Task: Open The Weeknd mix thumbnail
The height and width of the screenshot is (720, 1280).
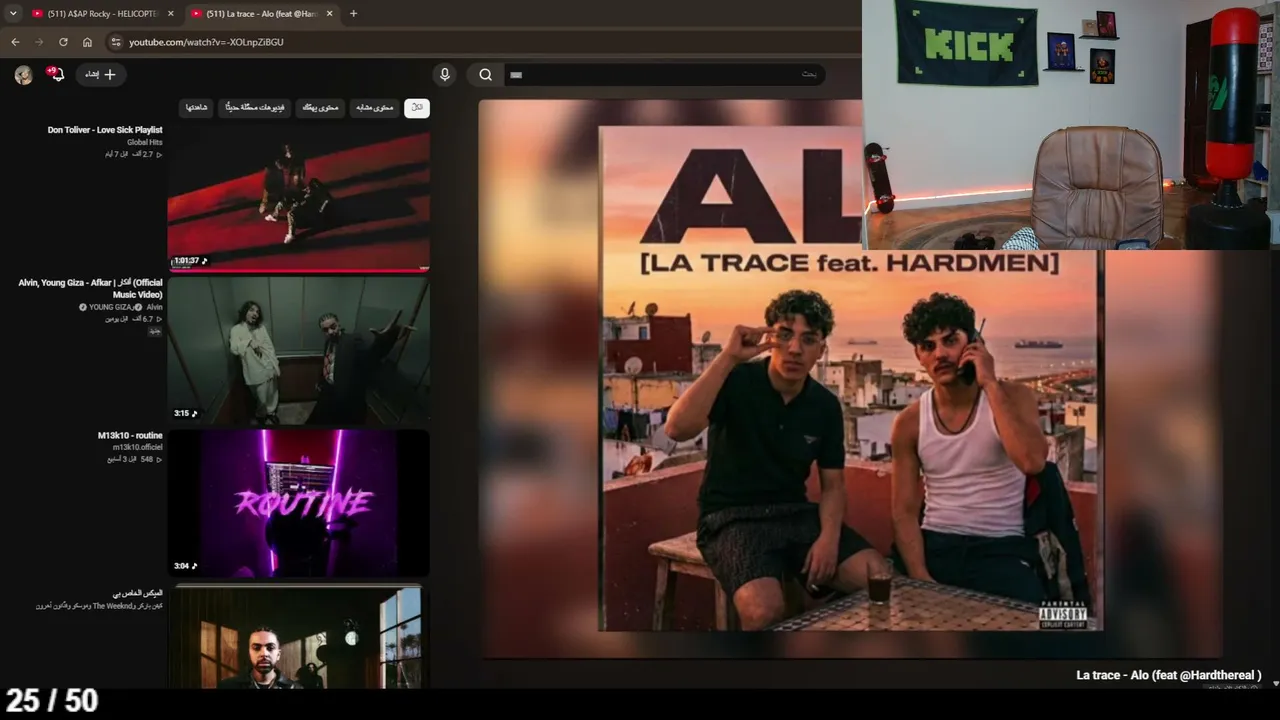Action: pyautogui.click(x=299, y=636)
